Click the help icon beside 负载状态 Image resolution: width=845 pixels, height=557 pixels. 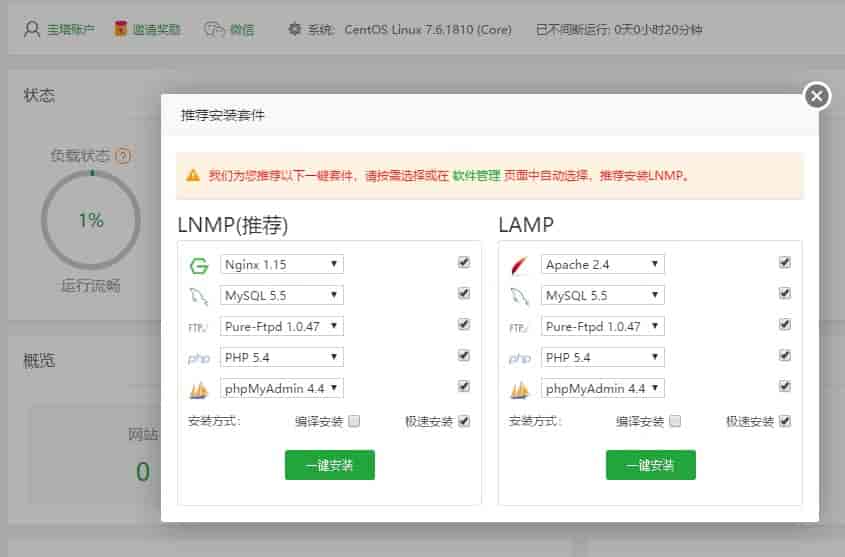(x=123, y=156)
